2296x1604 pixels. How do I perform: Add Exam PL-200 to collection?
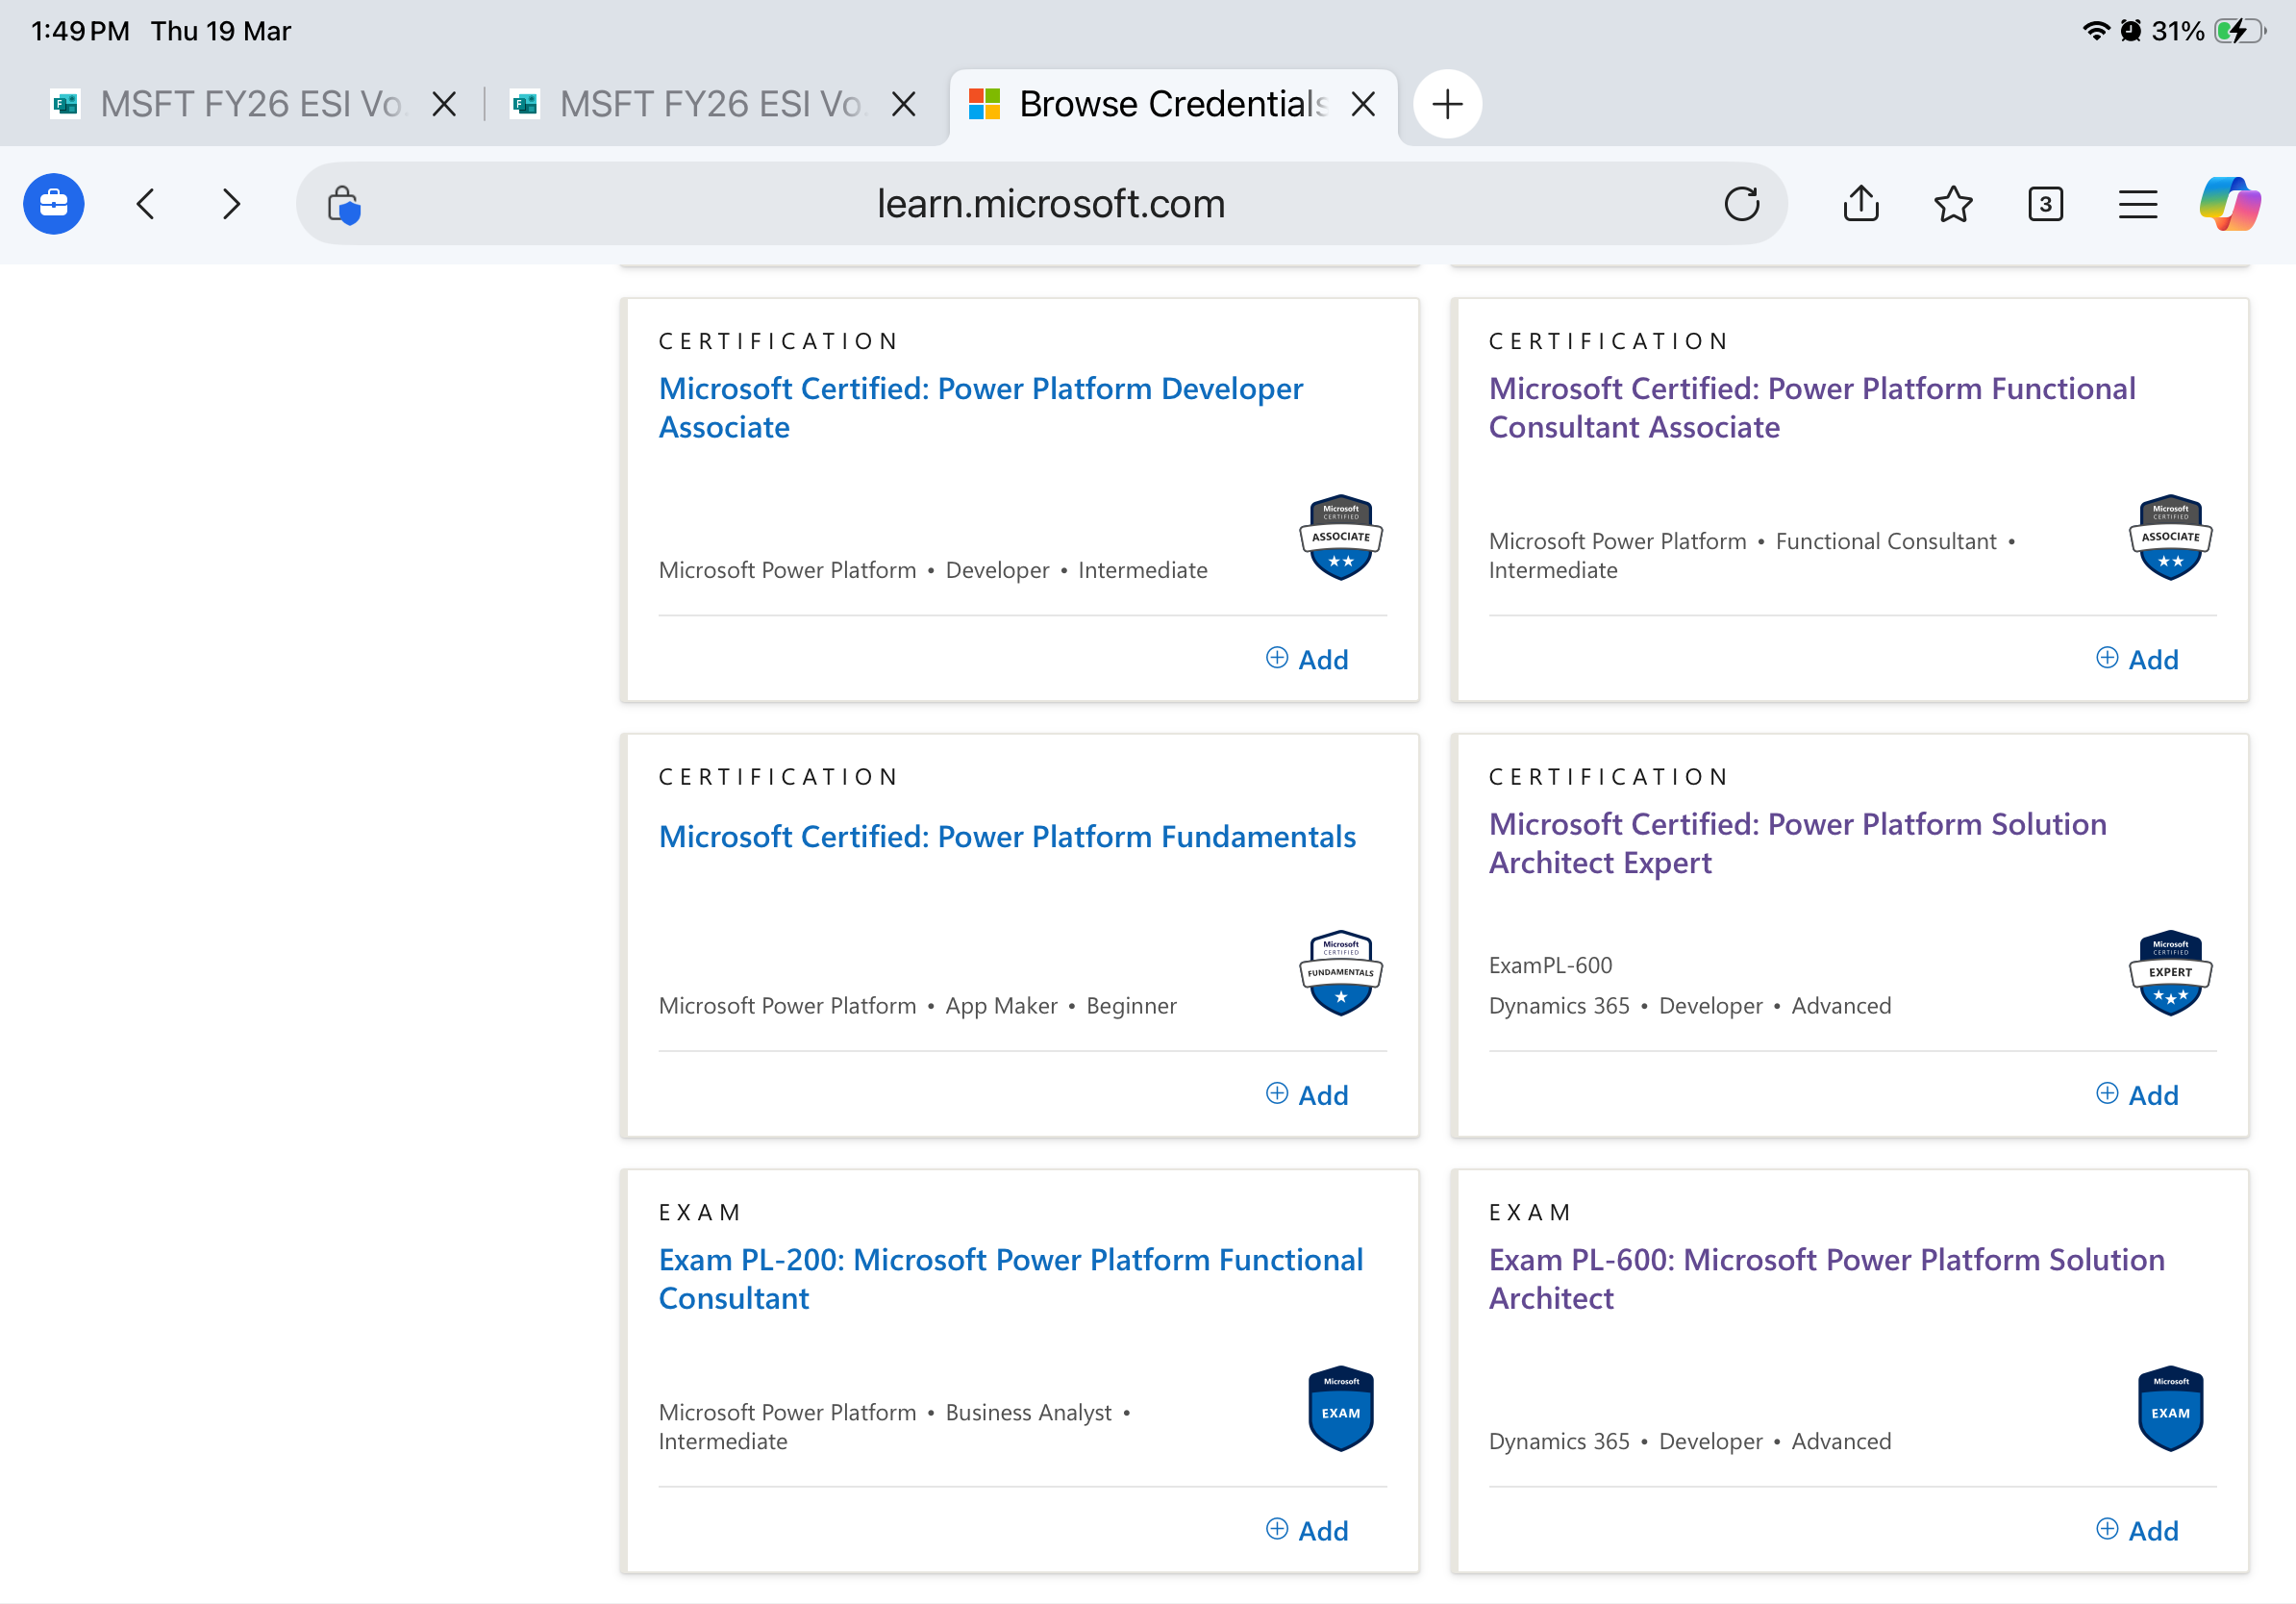(x=1306, y=1531)
